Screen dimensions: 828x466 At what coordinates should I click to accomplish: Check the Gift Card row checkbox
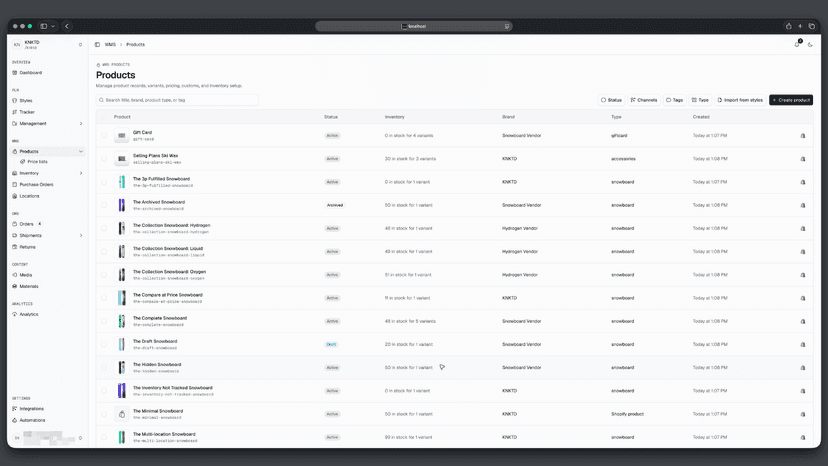[x=104, y=136]
